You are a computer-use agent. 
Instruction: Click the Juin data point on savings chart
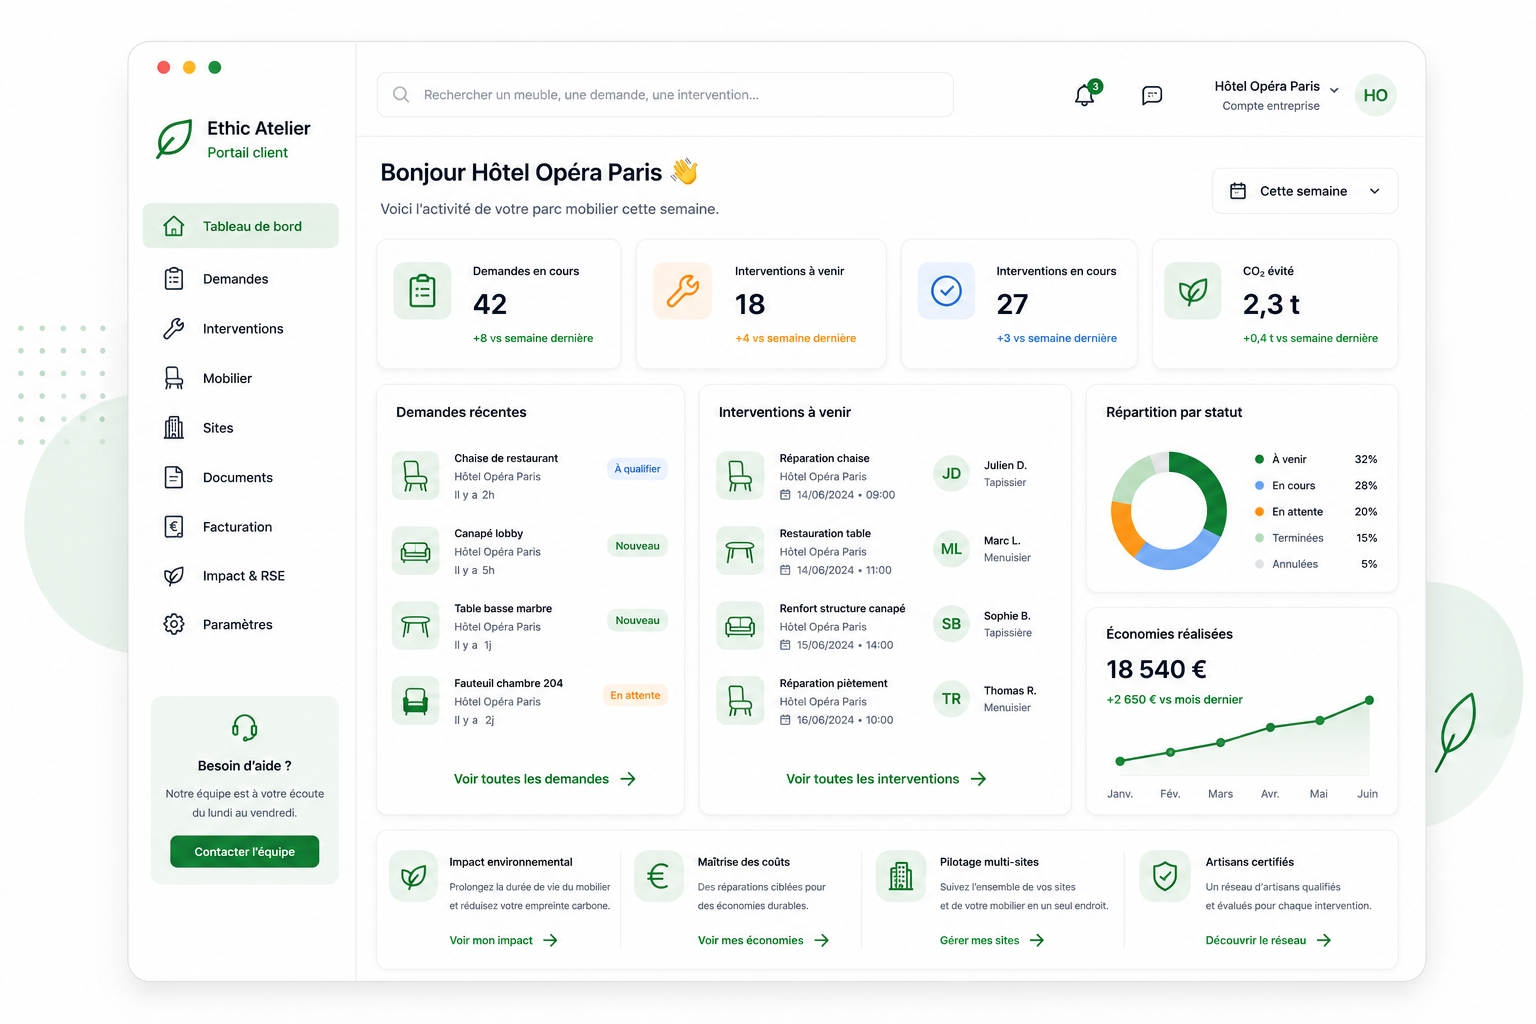click(x=1369, y=700)
